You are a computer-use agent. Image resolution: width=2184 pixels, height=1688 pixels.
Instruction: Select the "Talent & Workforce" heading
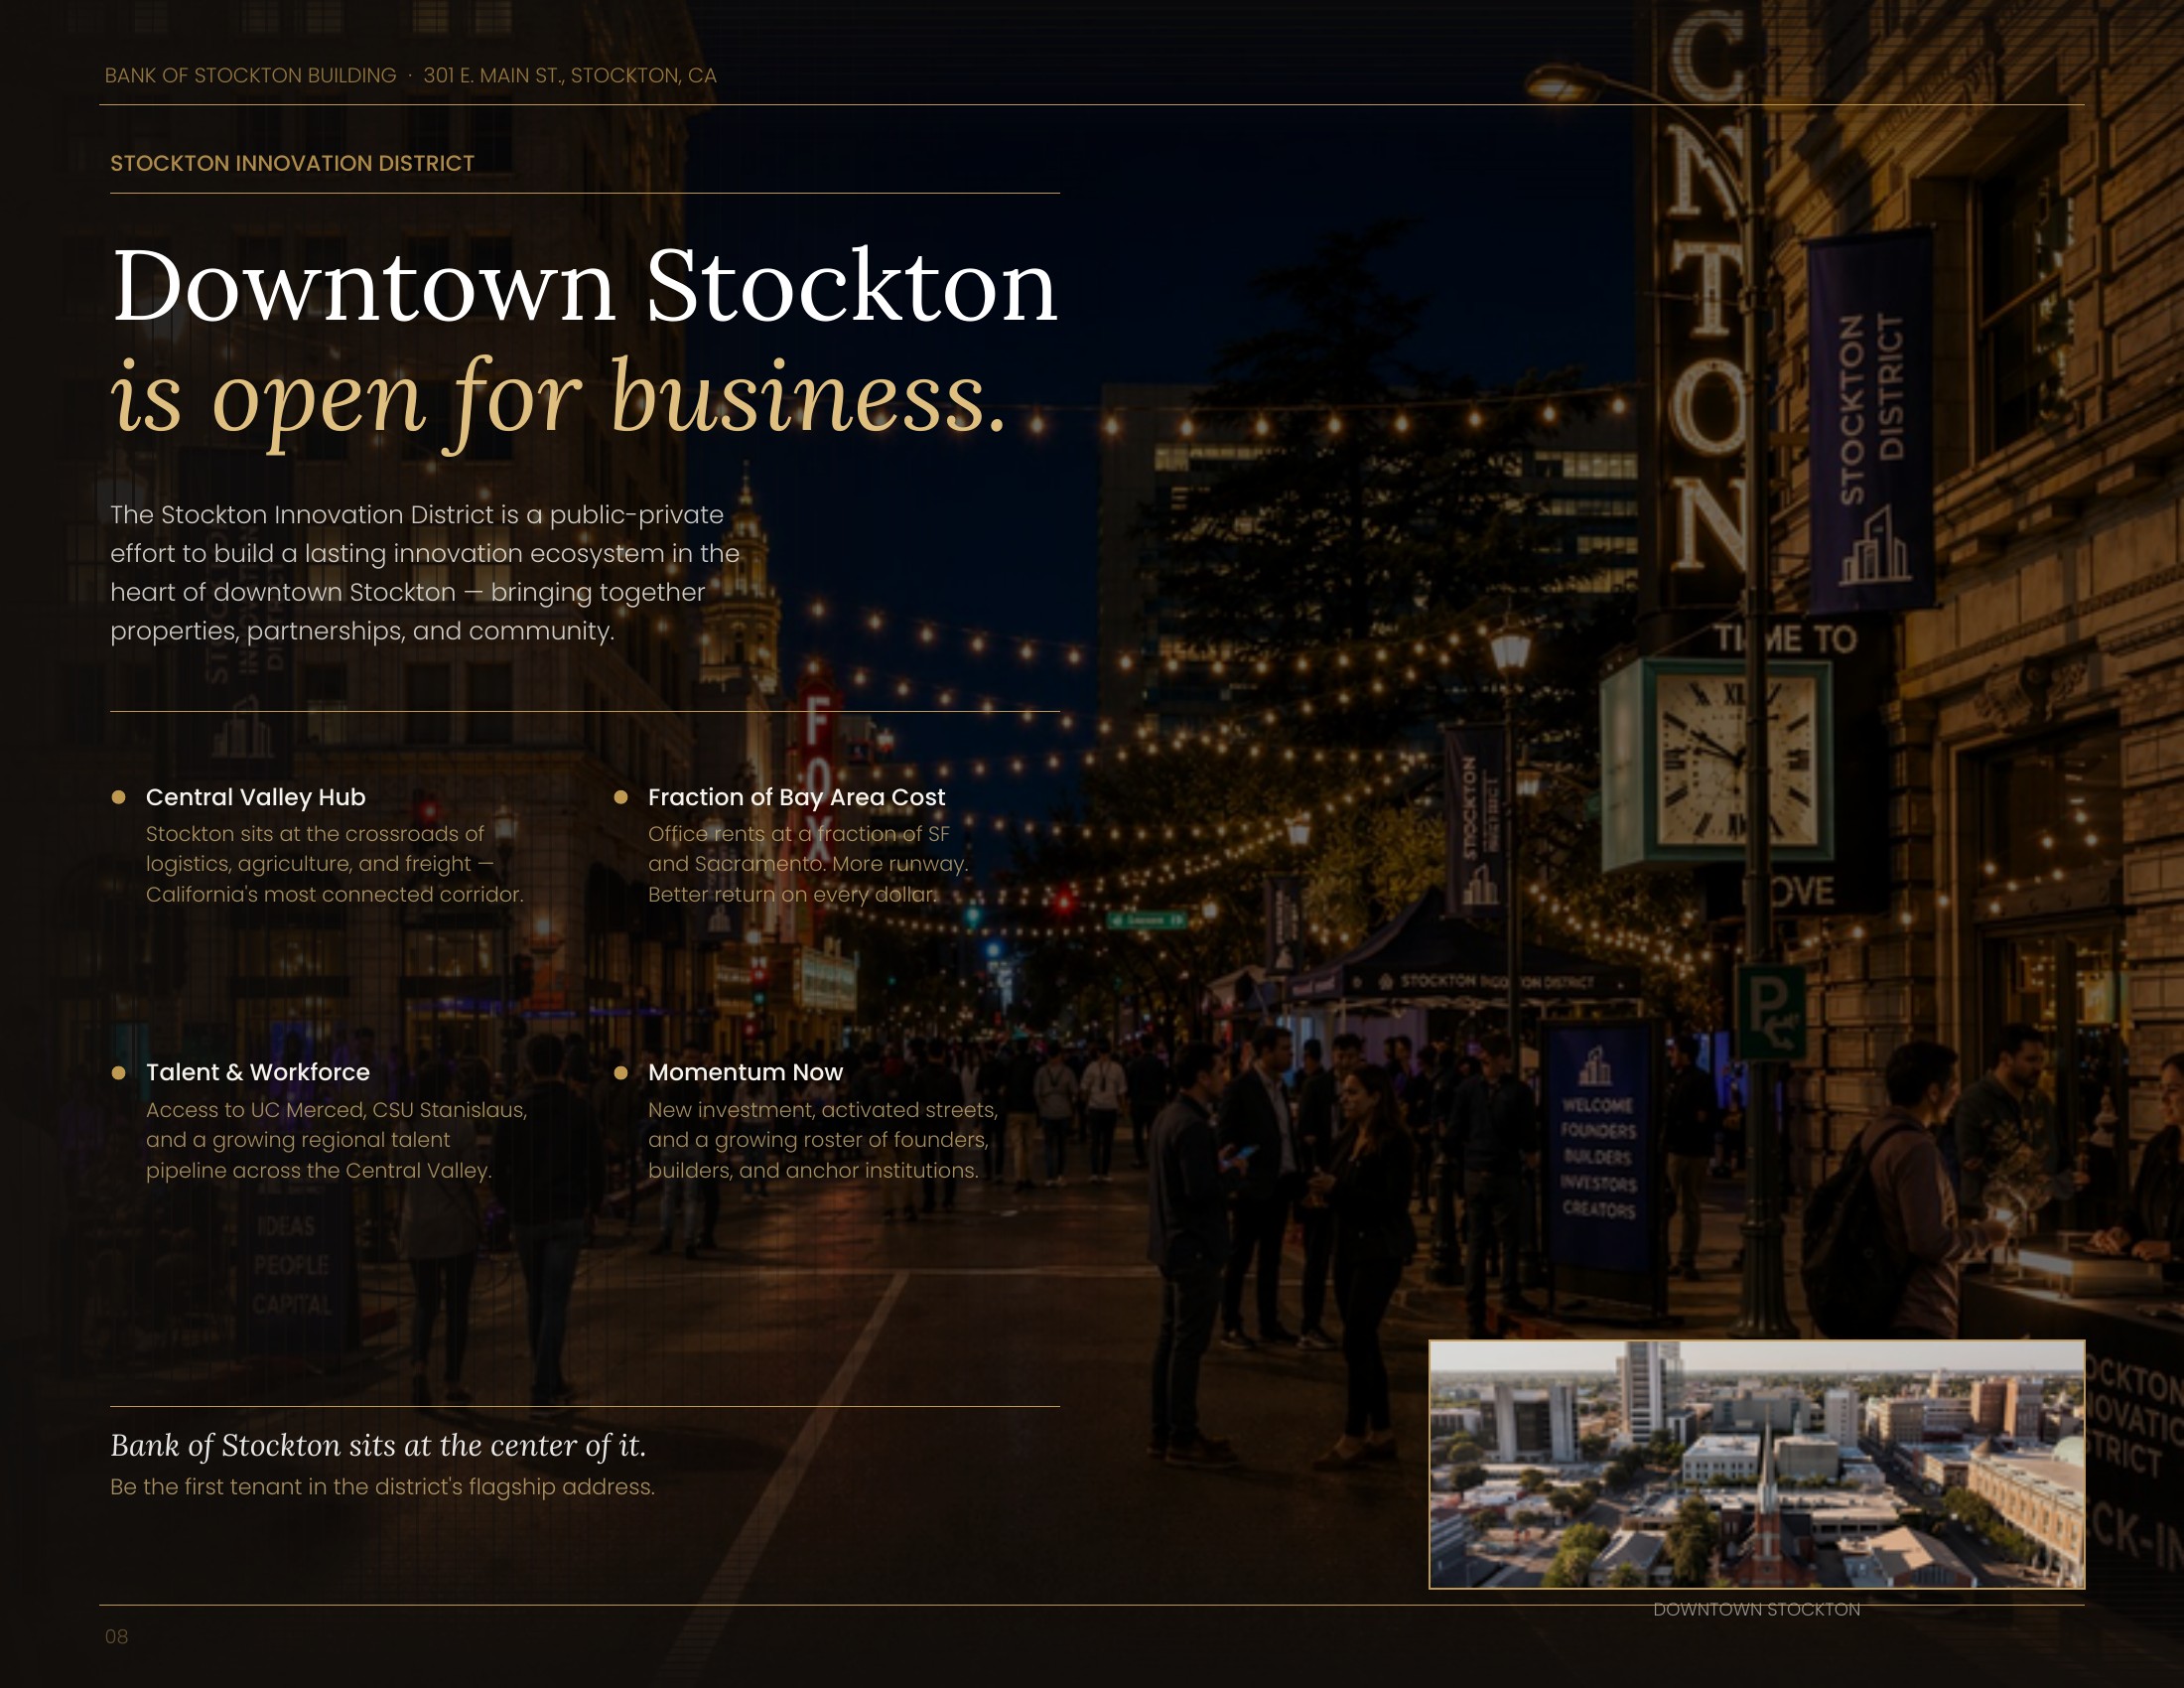click(x=258, y=1072)
